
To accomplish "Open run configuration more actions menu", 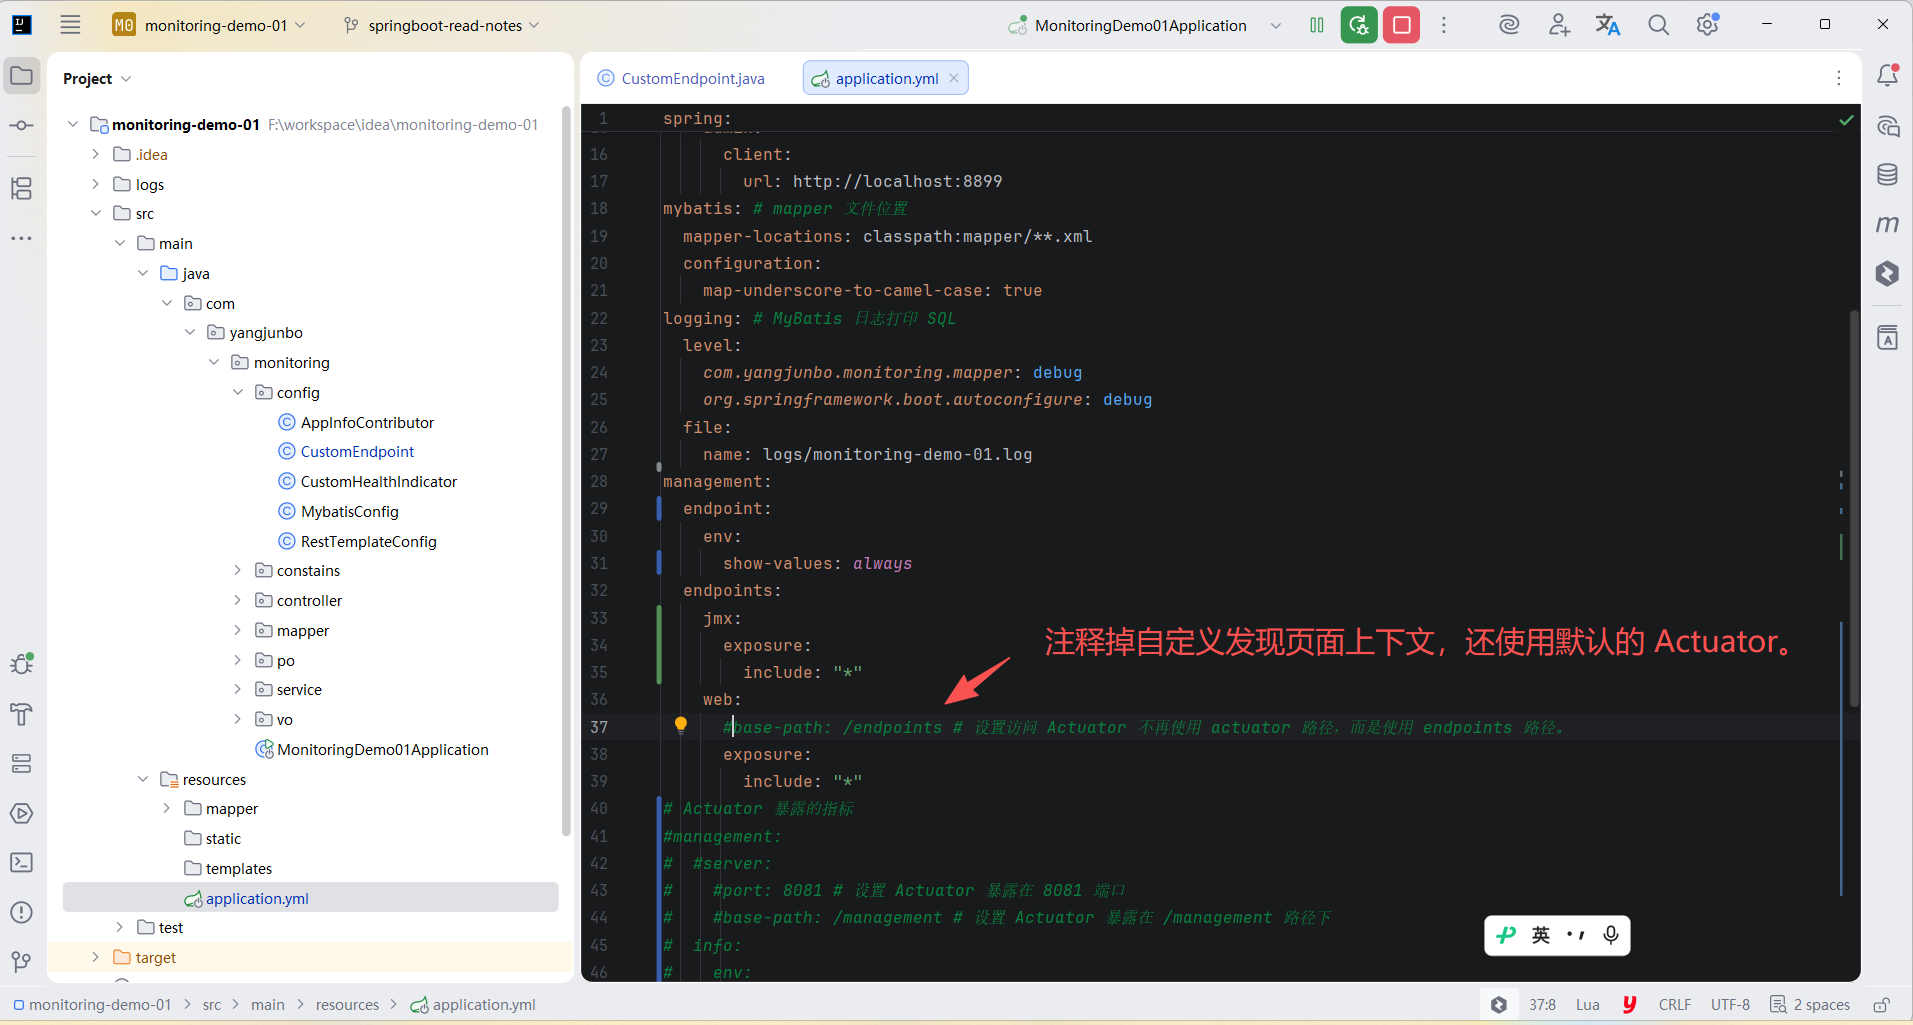I will click(1444, 25).
